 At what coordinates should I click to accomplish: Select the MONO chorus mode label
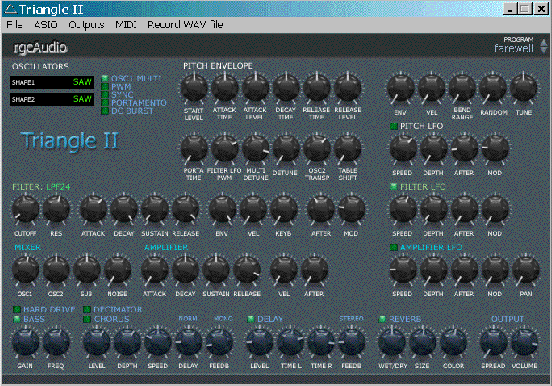223,318
